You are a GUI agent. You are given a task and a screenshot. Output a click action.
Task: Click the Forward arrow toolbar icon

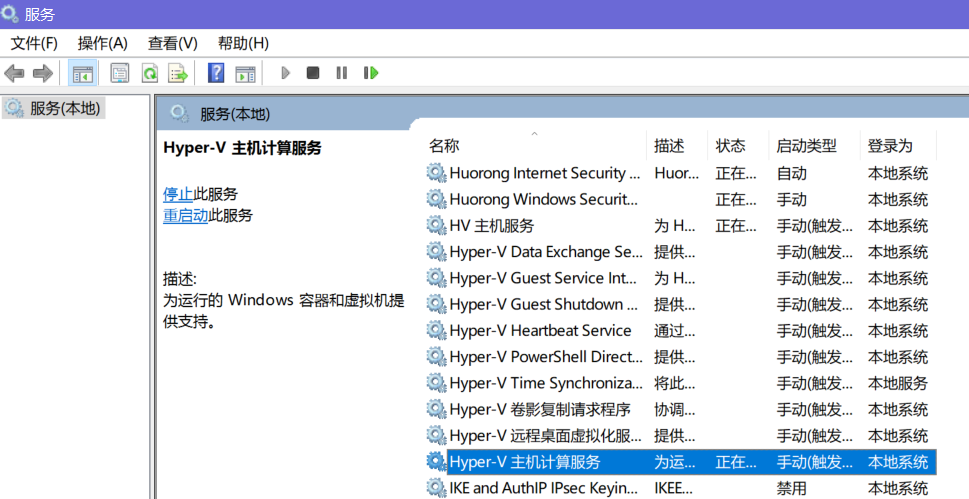(42, 74)
